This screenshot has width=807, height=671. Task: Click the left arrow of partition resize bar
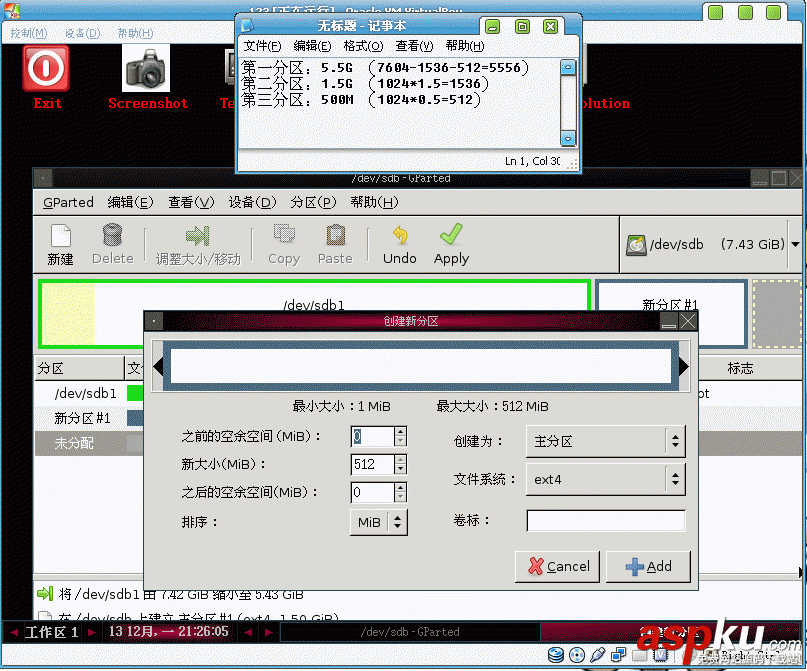[x=158, y=366]
